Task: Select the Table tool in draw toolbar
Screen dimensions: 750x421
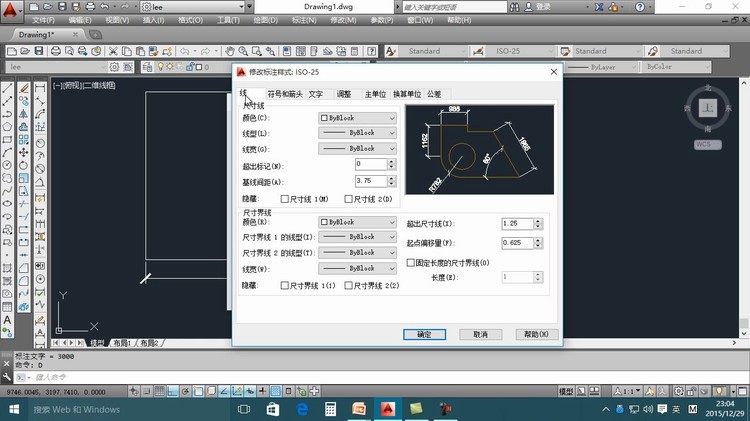Action: click(7, 307)
